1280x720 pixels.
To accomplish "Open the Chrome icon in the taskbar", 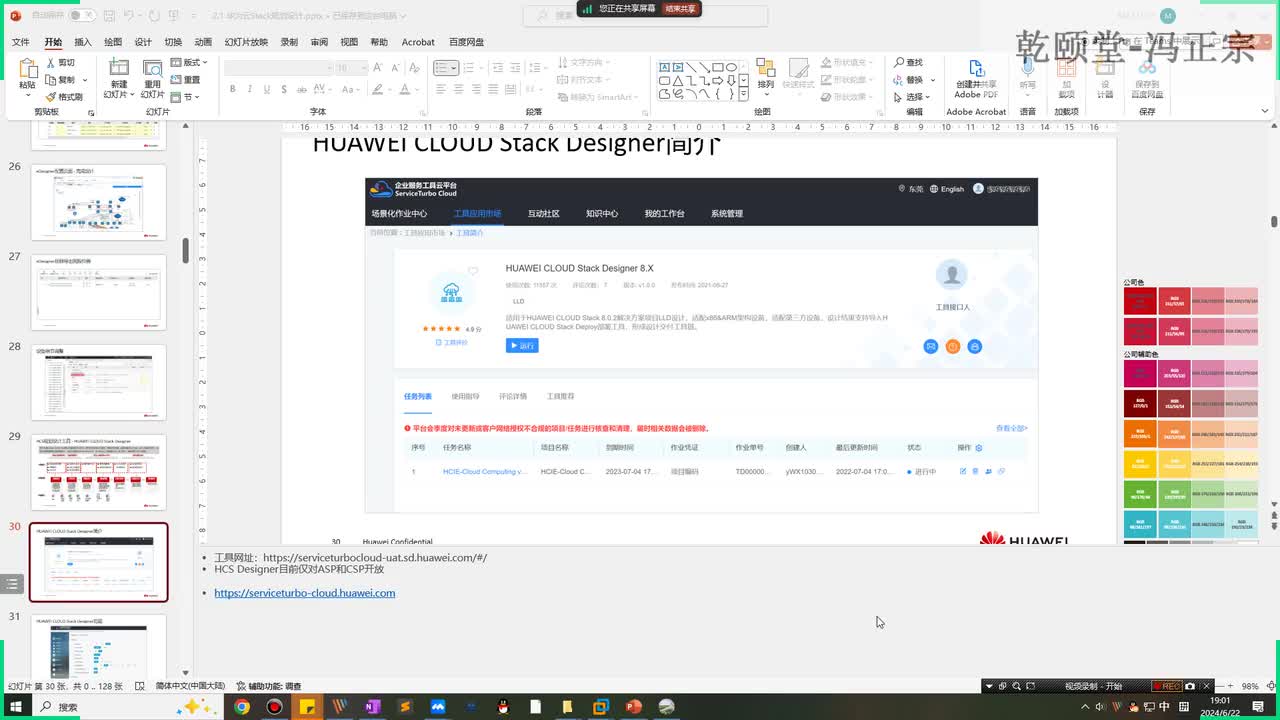I will (241, 707).
